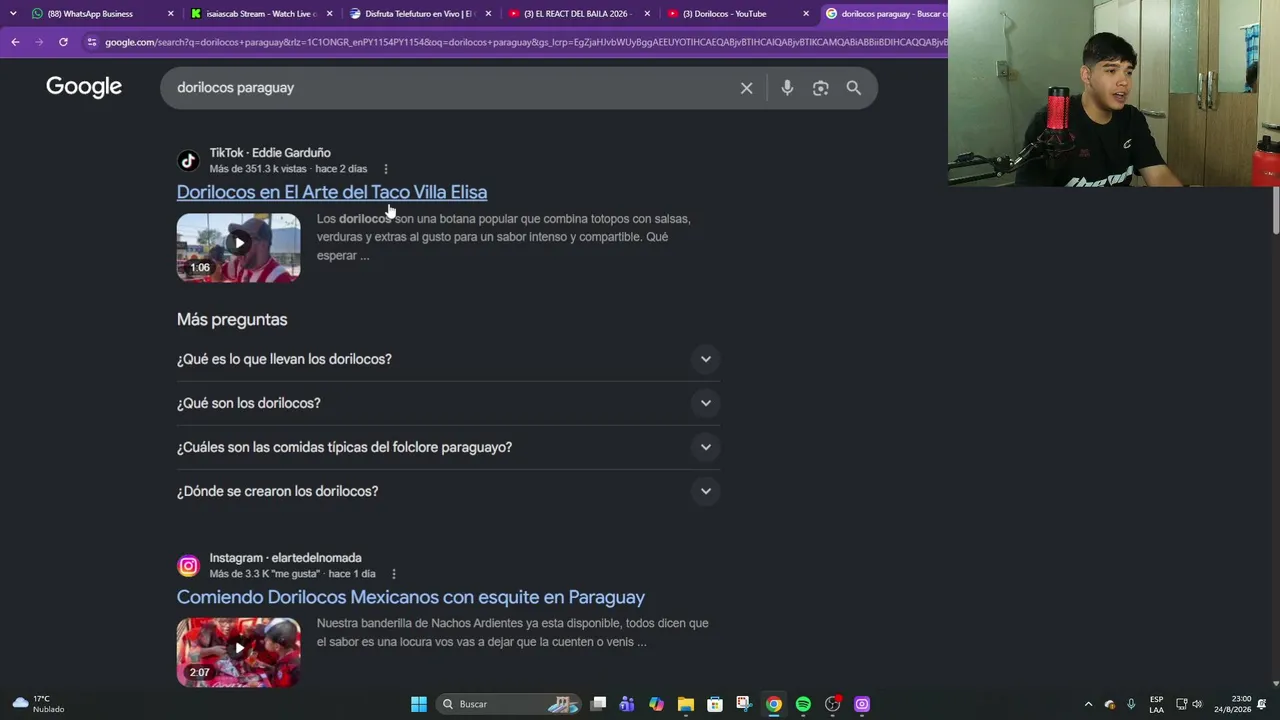1280x720 pixels.
Task: View site information icon in address bar
Action: [92, 42]
